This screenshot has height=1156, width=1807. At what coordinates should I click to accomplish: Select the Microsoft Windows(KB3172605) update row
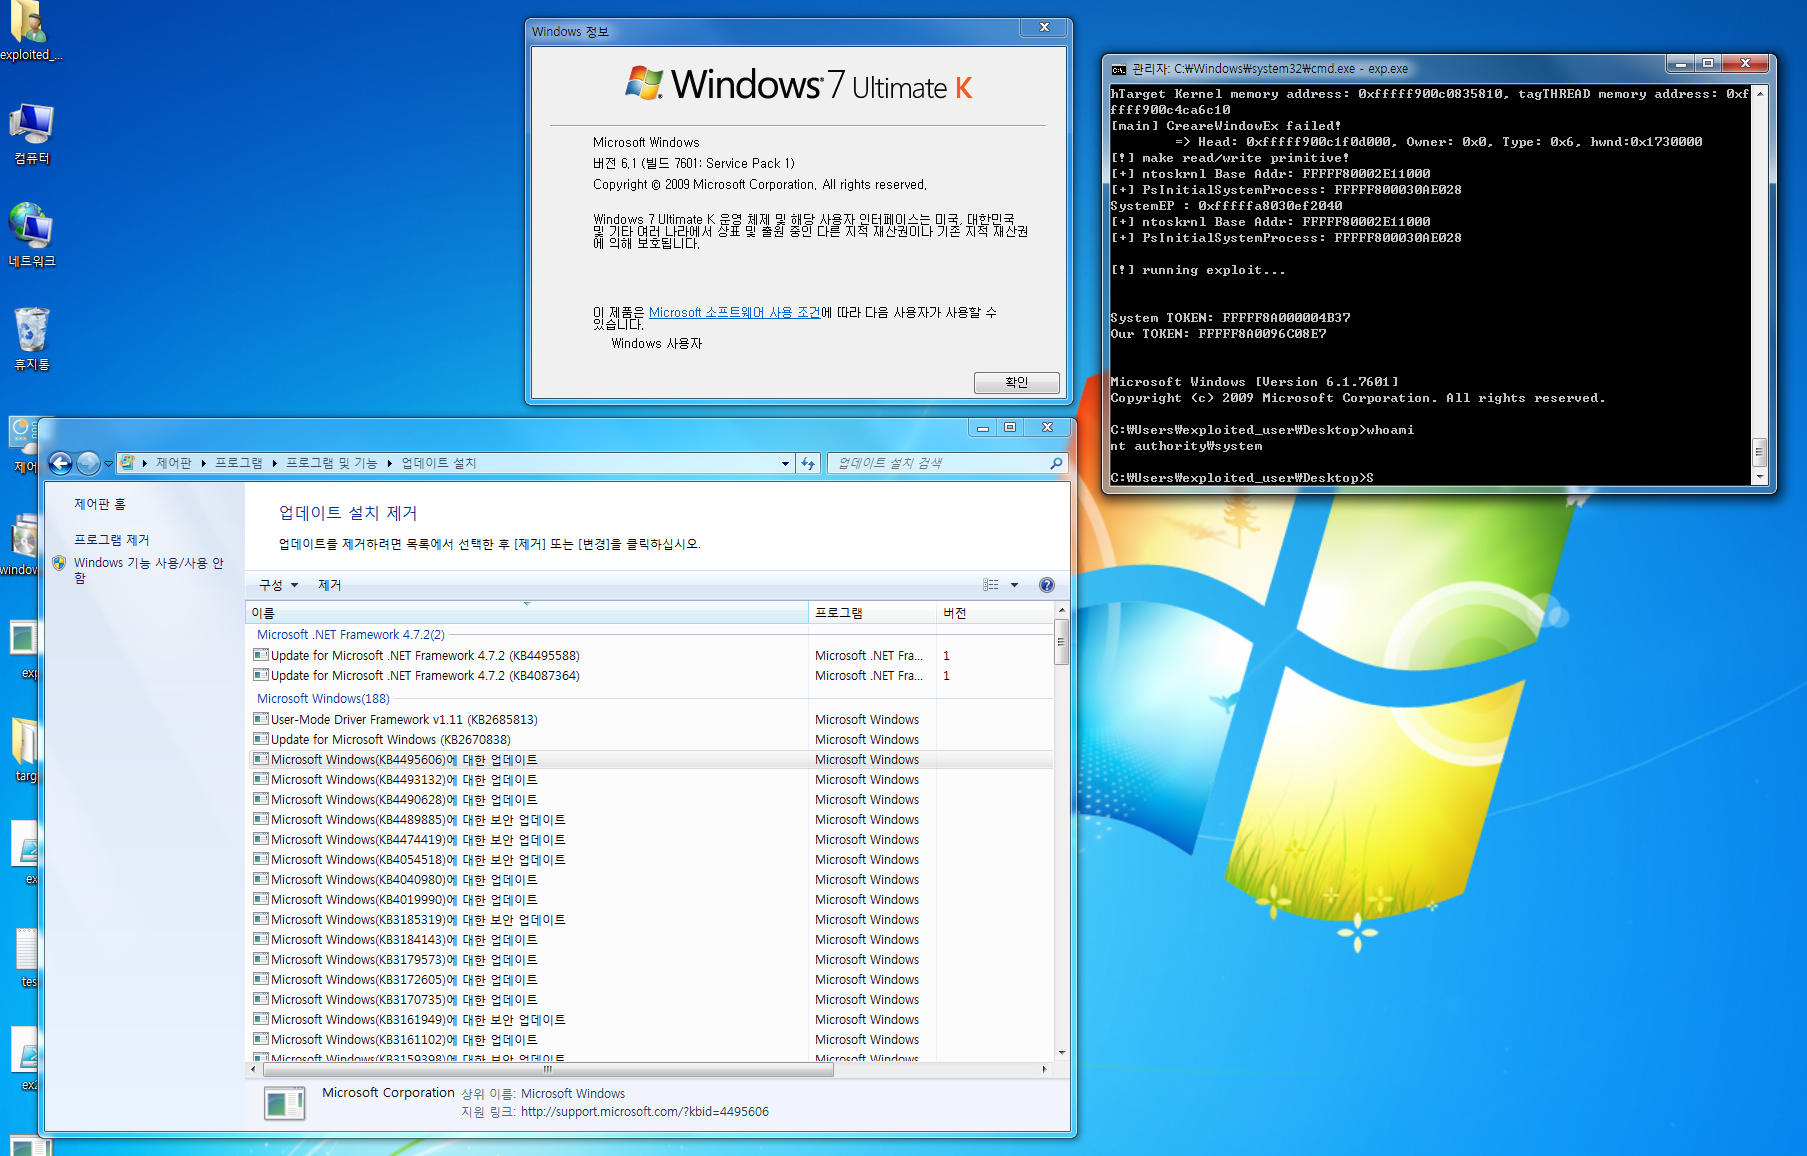(650, 979)
